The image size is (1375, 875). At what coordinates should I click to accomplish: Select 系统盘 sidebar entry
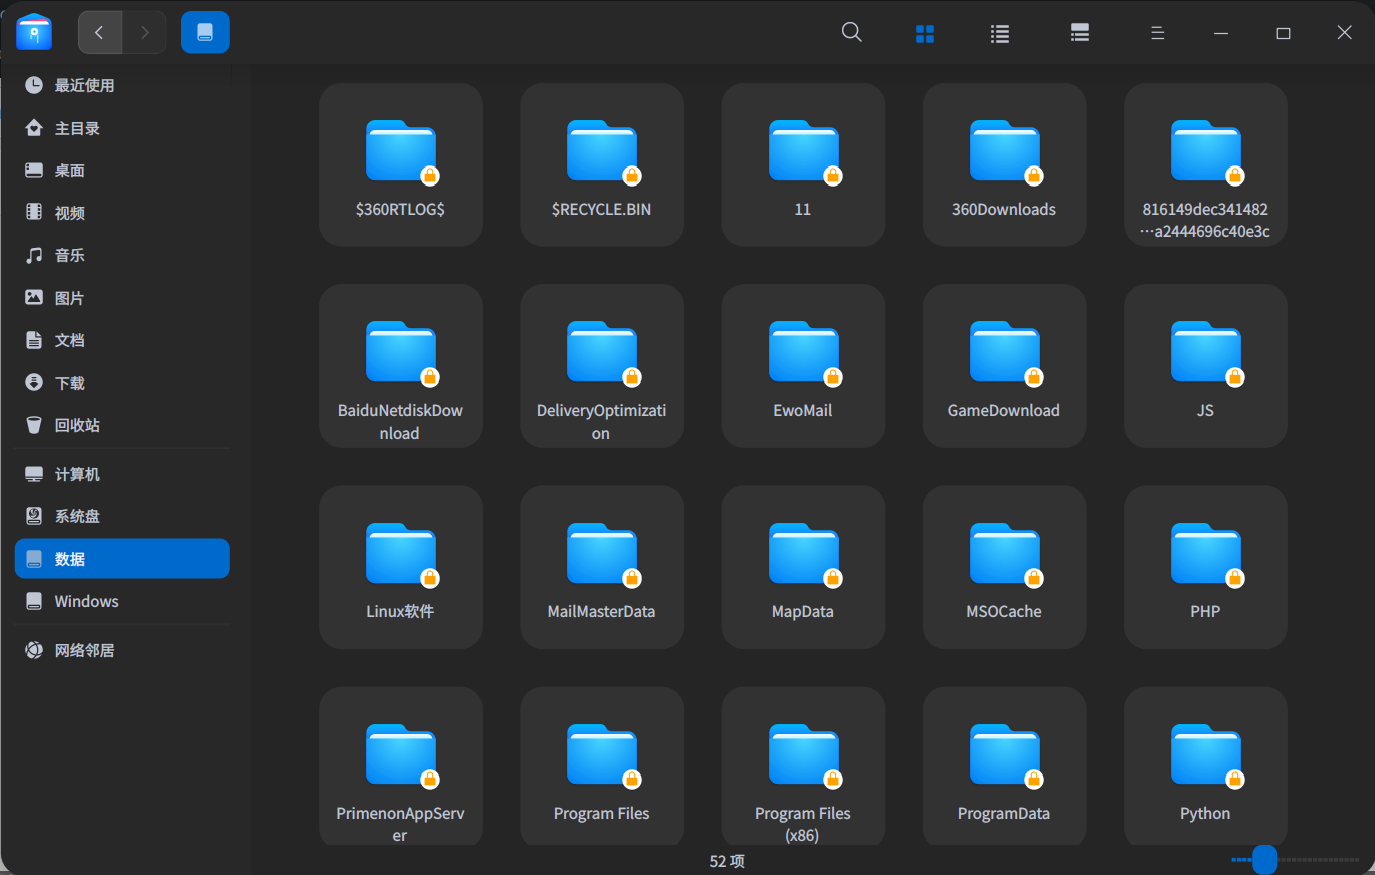122,516
